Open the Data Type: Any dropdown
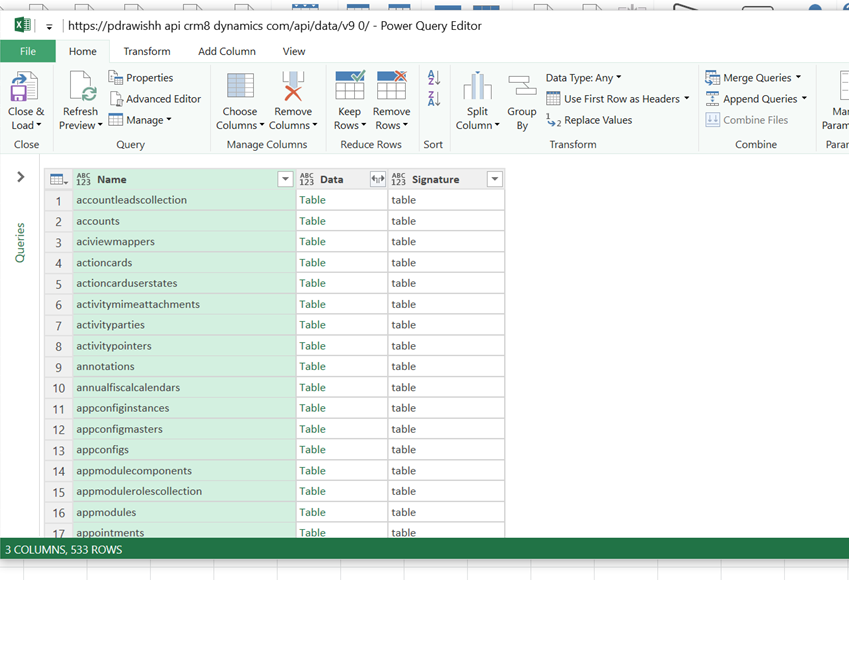This screenshot has height=650, width=849. pyautogui.click(x=583, y=78)
